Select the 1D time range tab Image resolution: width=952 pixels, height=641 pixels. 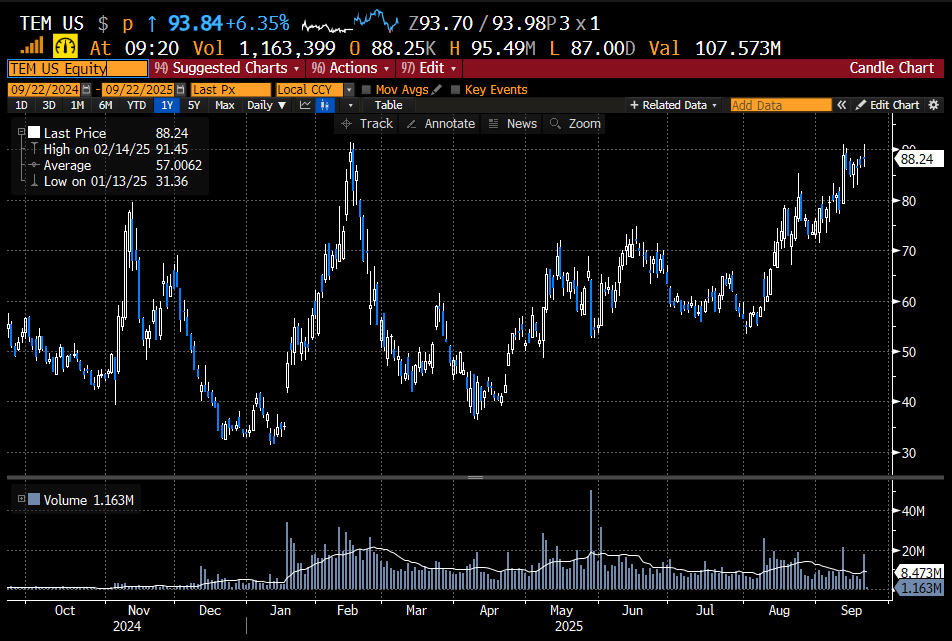(21, 105)
